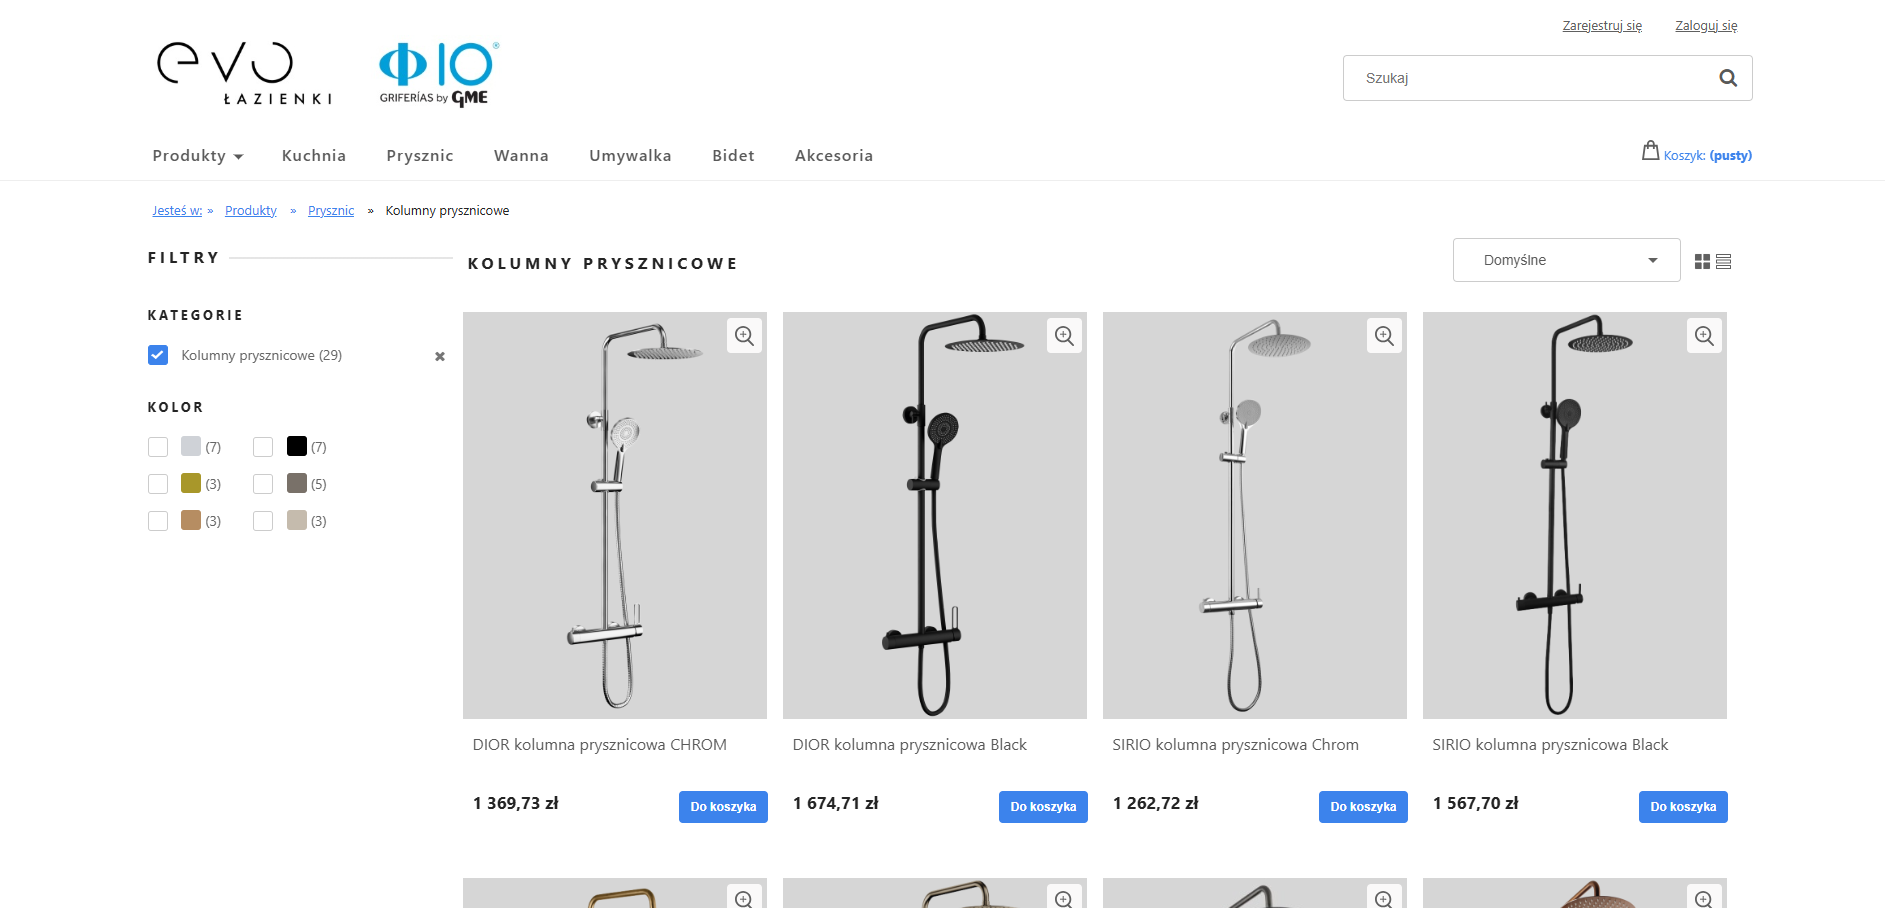
Task: Zoom SIRIO Black product image
Action: tap(1704, 336)
